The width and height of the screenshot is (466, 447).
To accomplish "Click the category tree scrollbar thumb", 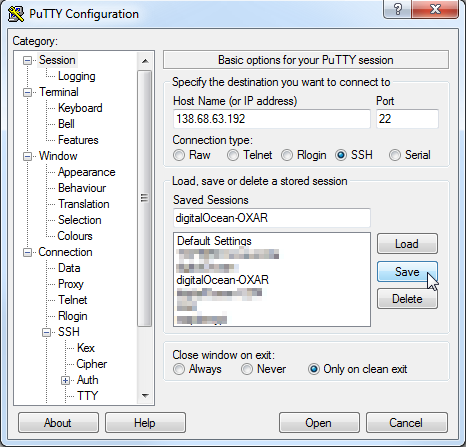I will tap(144, 198).
